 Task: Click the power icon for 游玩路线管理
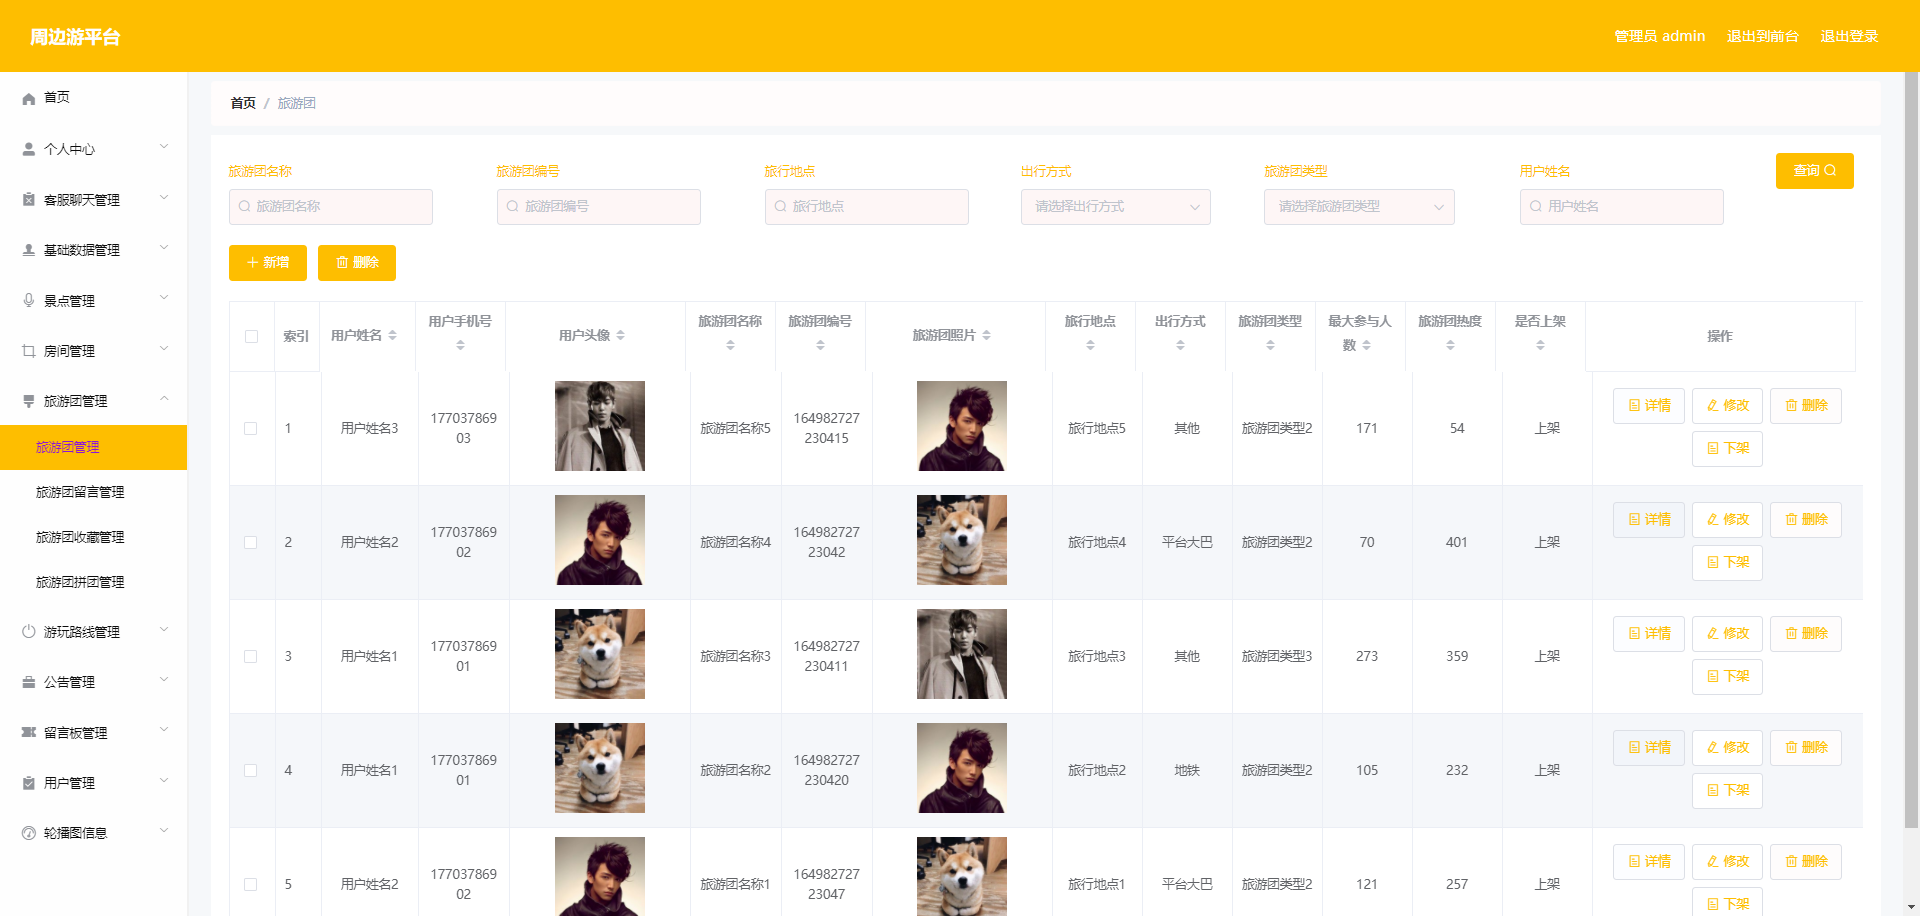coord(29,632)
